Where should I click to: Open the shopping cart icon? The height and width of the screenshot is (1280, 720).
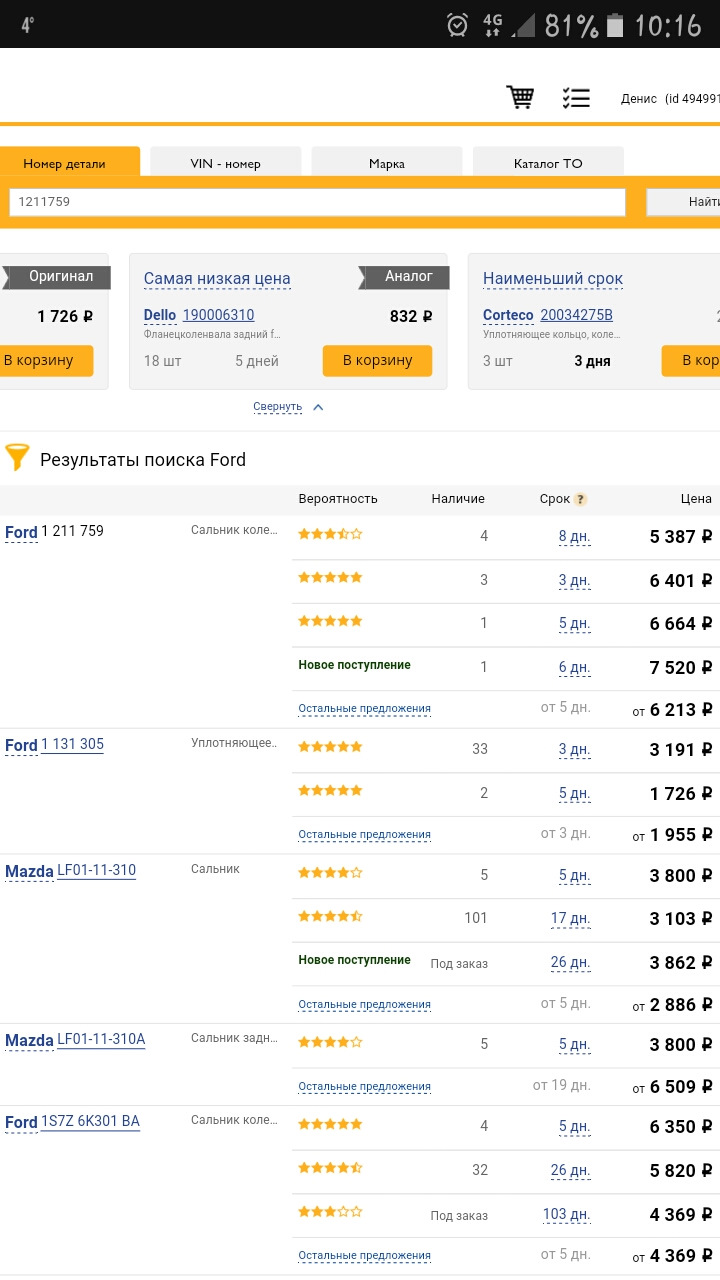(x=520, y=98)
